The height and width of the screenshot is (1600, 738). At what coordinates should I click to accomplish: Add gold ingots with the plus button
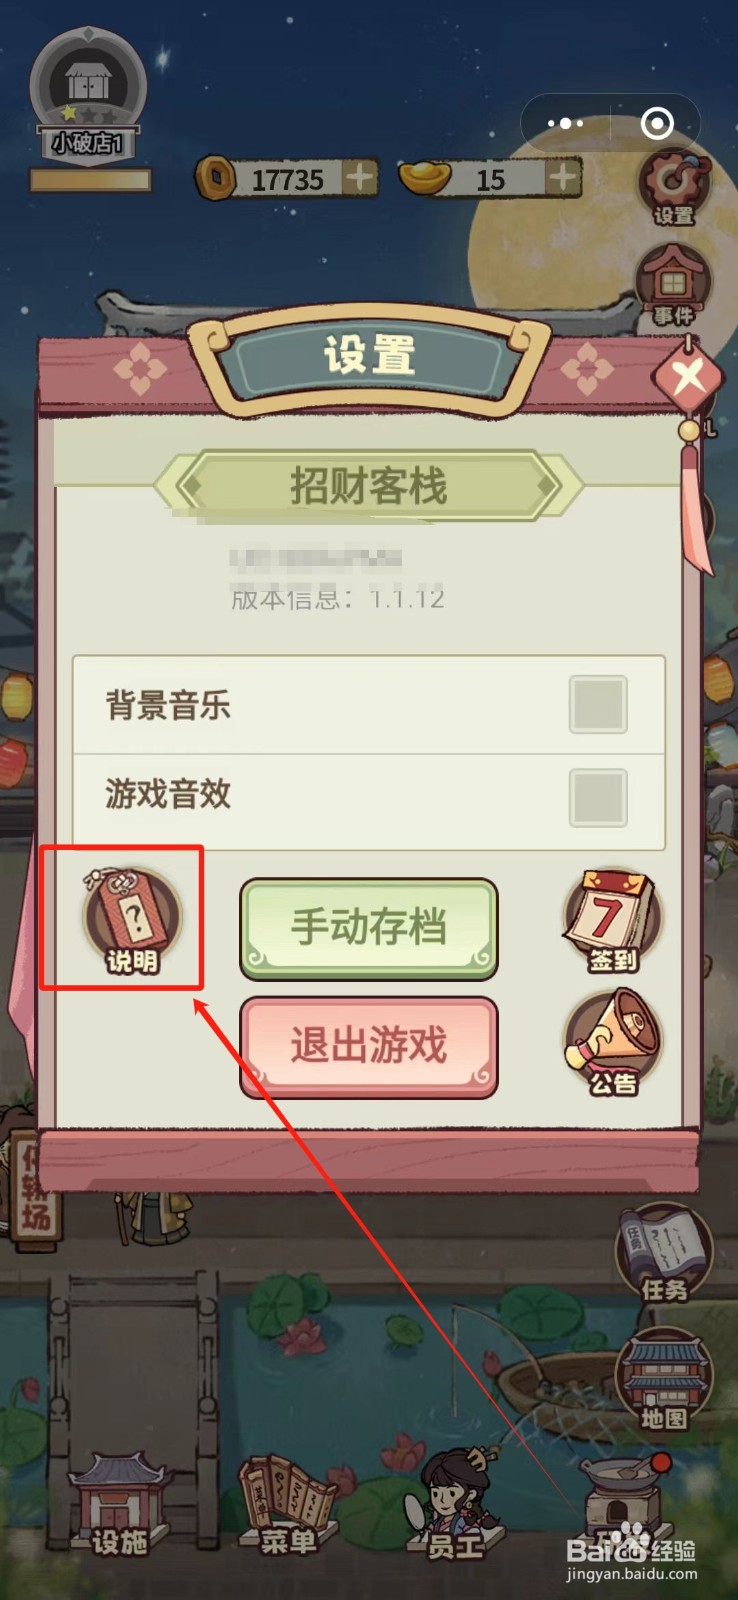point(564,178)
